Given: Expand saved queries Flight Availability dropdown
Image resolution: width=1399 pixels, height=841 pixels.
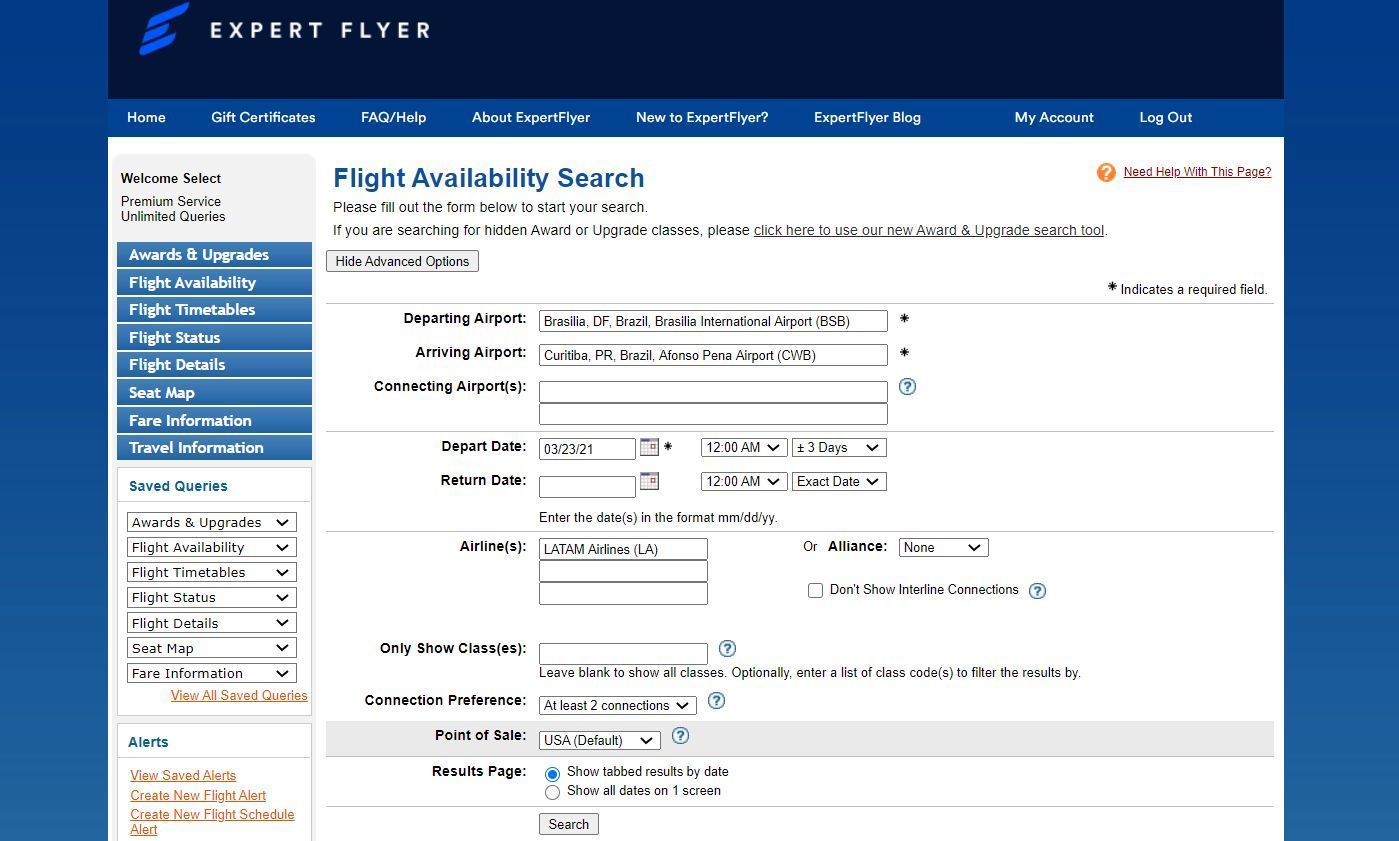Looking at the screenshot, I should click(212, 547).
